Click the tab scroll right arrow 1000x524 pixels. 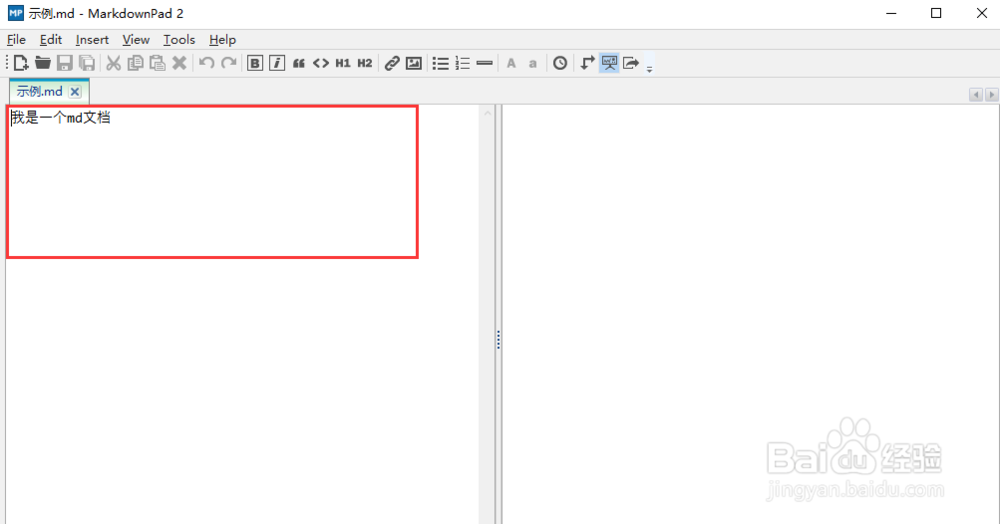pos(991,94)
